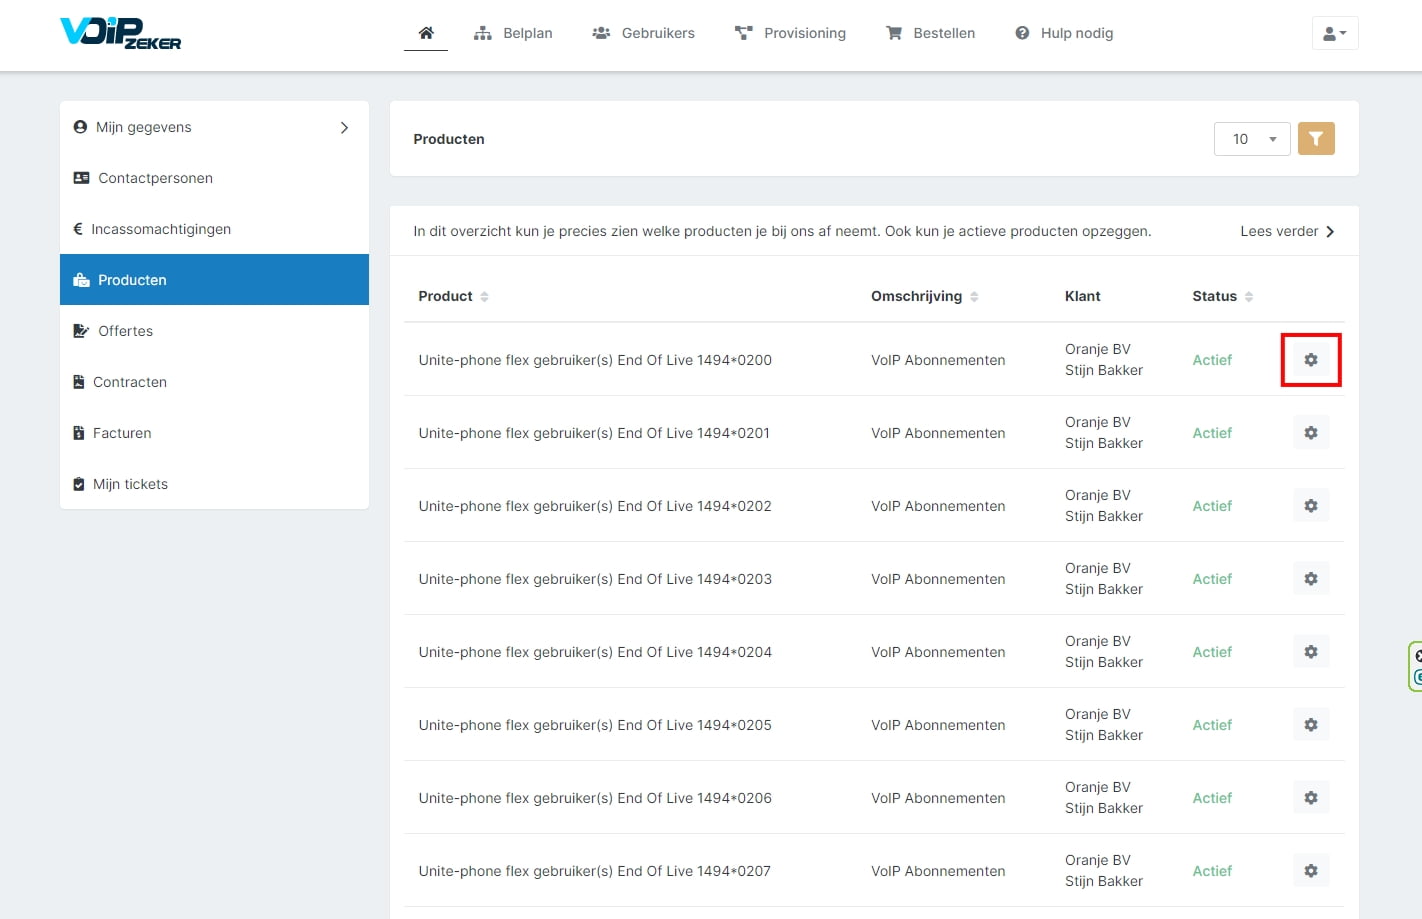Click the Contactpersonen card icon

point(82,178)
